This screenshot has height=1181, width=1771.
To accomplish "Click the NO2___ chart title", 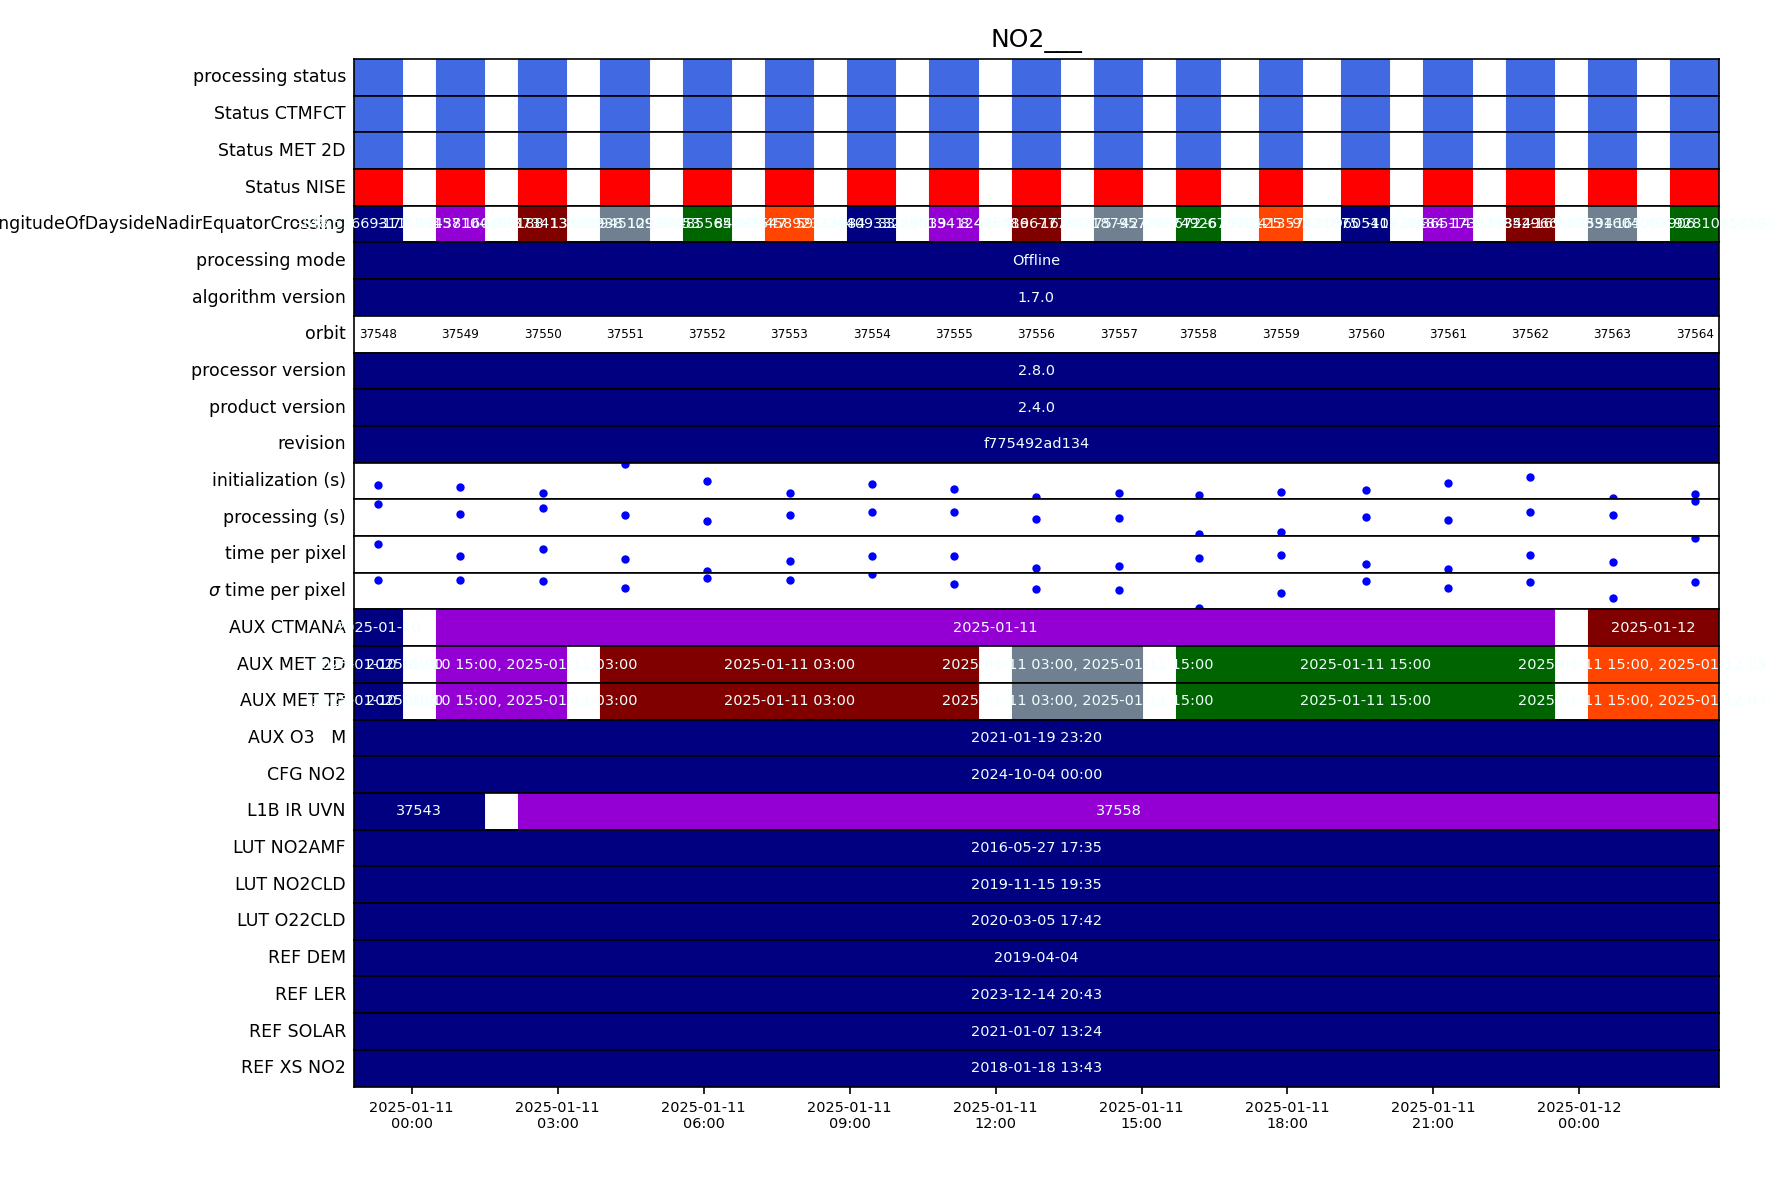I will [x=1036, y=39].
